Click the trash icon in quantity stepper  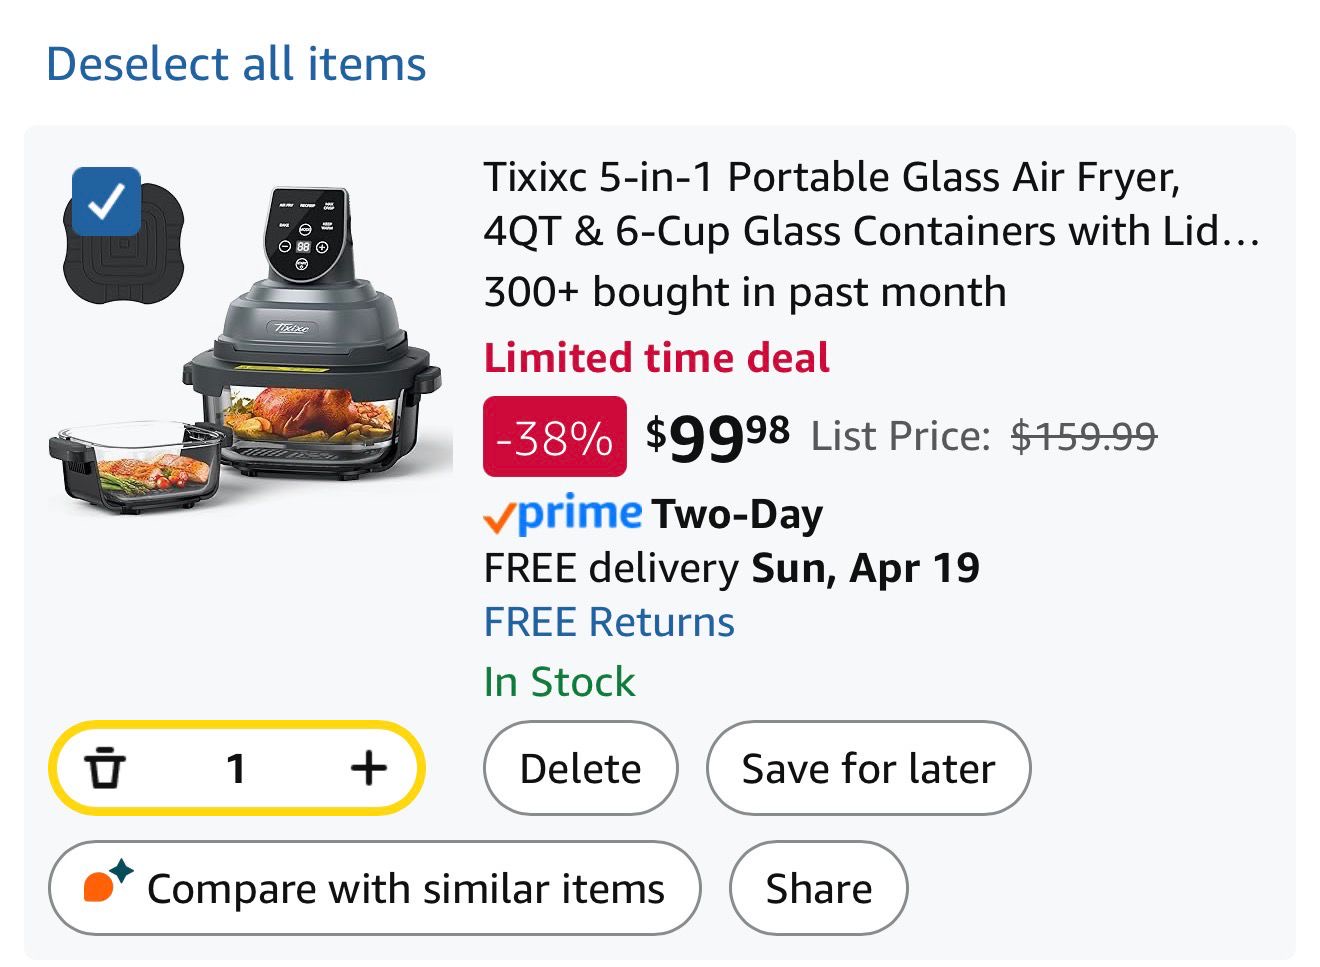[x=105, y=768]
